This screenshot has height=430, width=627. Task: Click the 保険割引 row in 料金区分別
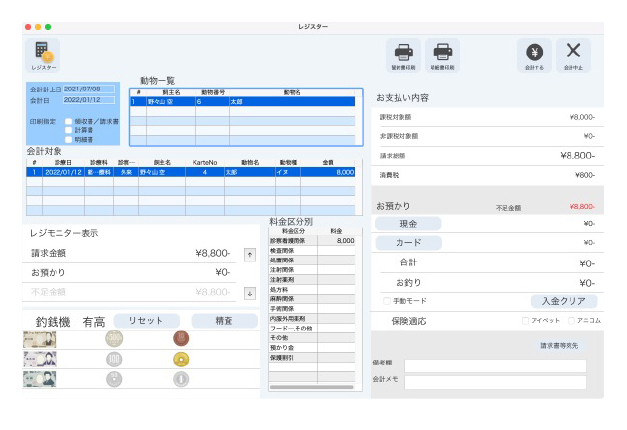pos(312,358)
